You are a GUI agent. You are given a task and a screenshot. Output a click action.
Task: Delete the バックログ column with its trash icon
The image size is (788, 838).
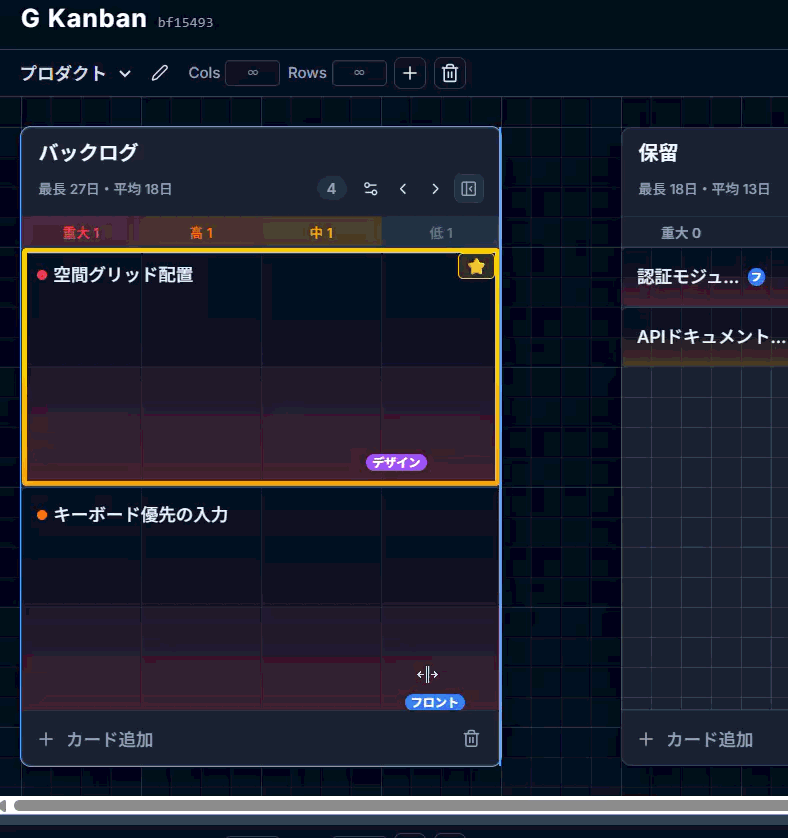[x=471, y=739]
